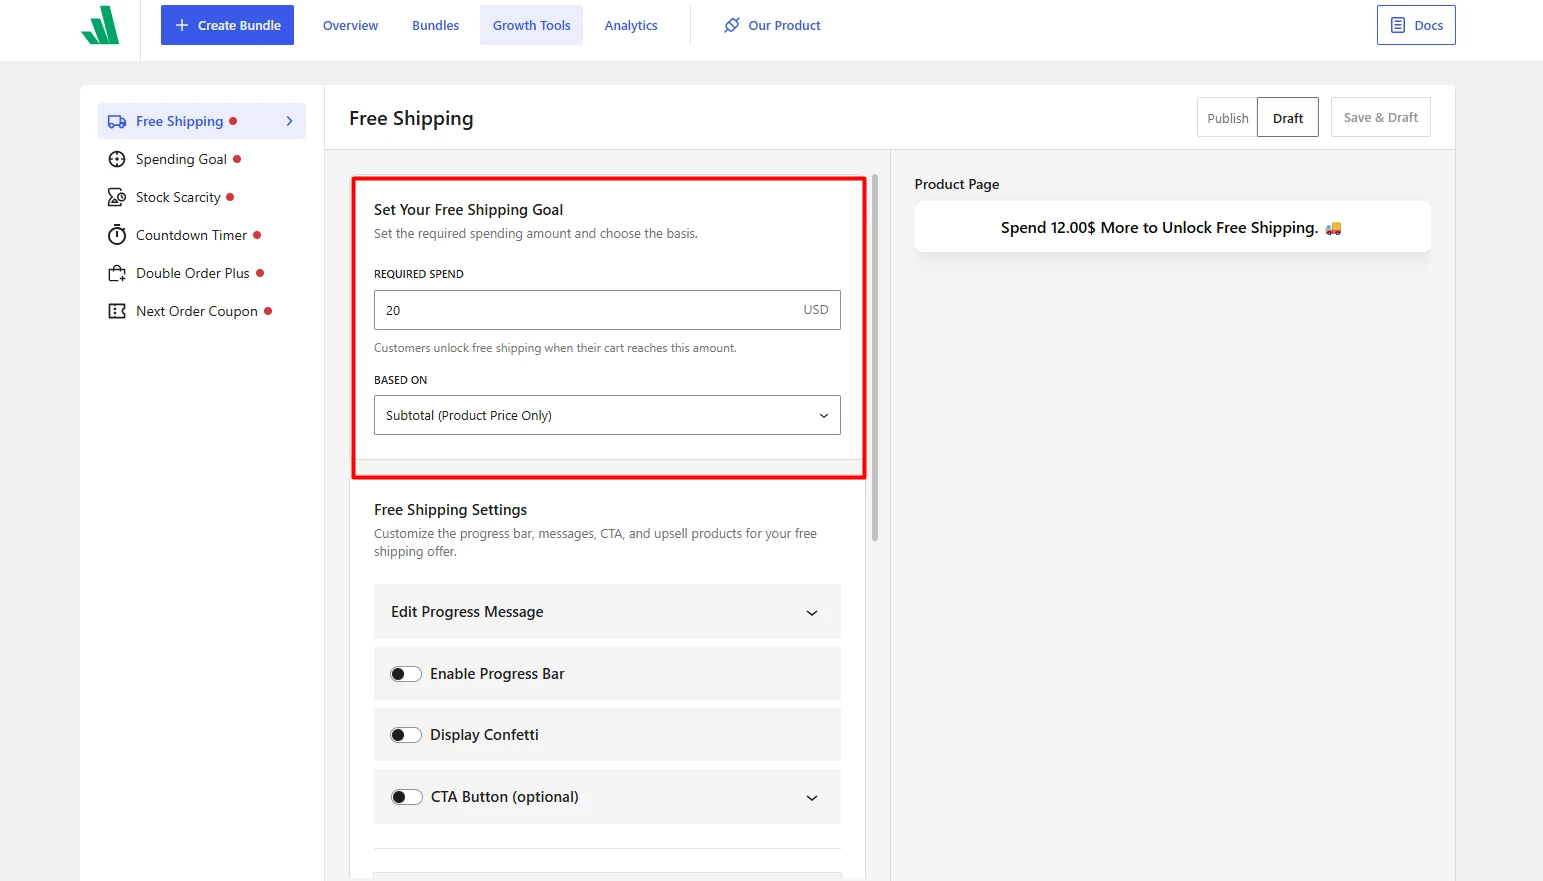Select Free Shipping in sidebar
The image size is (1543, 881).
click(202, 121)
